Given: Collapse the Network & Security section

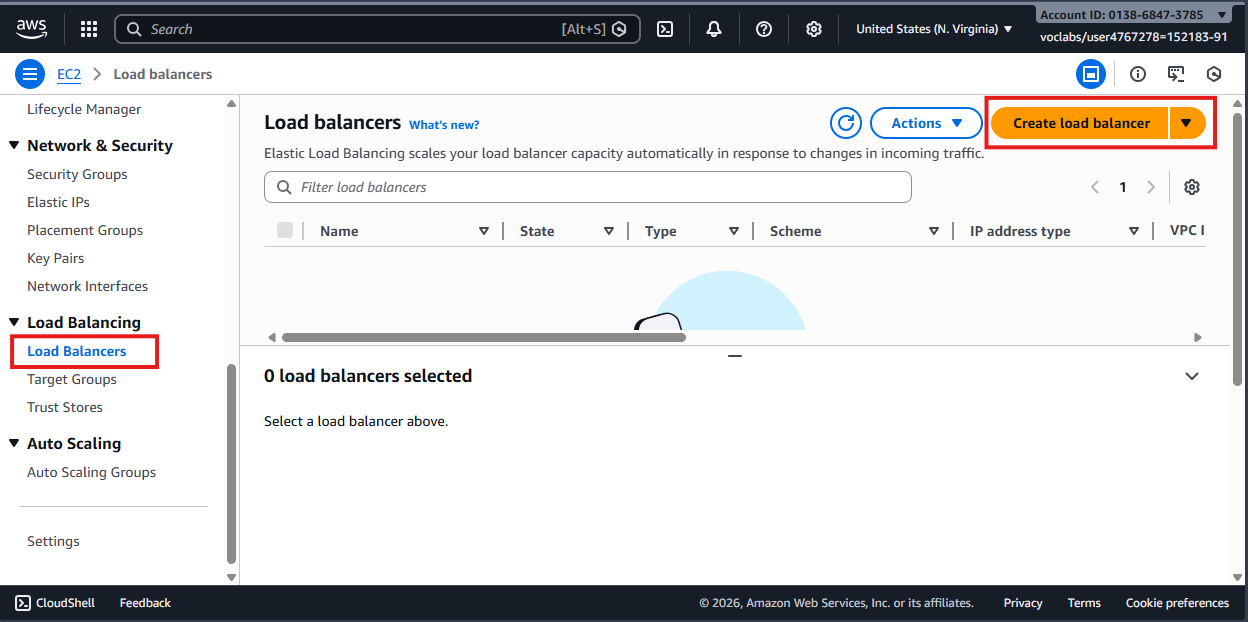Looking at the screenshot, I should (x=14, y=146).
